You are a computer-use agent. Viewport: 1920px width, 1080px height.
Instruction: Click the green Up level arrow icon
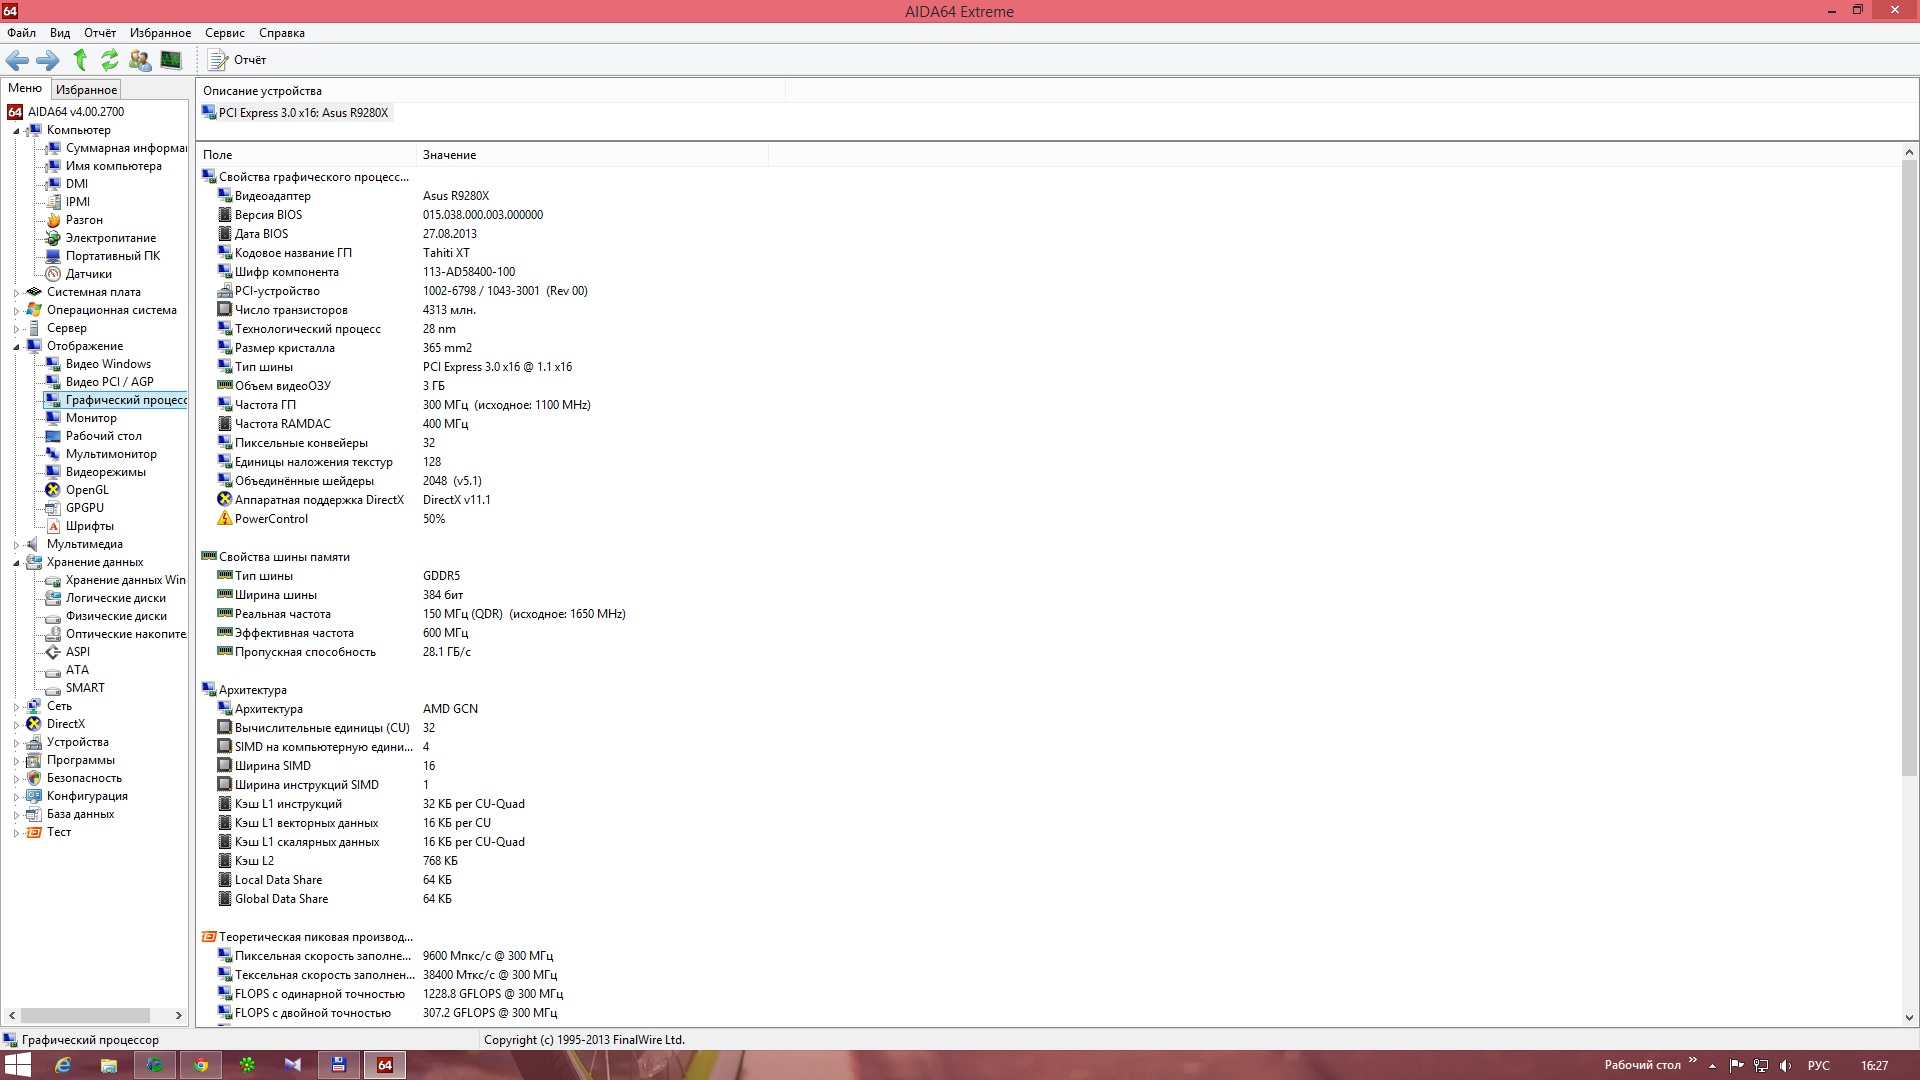[x=80, y=60]
